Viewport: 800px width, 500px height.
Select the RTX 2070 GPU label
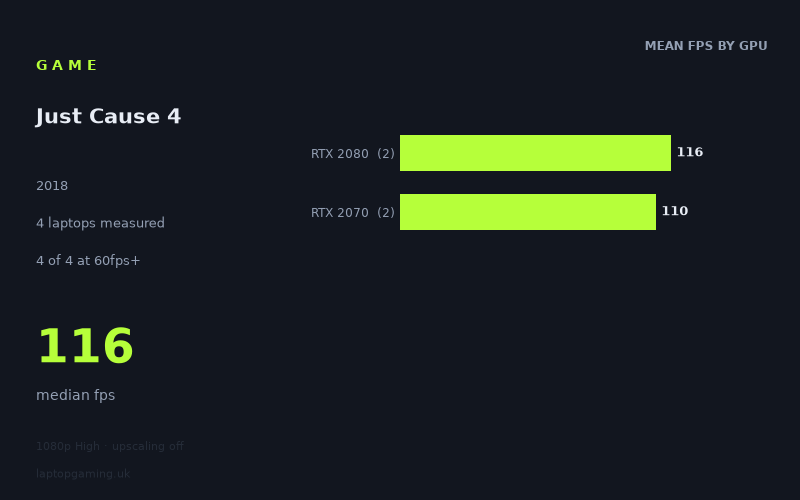pos(340,213)
